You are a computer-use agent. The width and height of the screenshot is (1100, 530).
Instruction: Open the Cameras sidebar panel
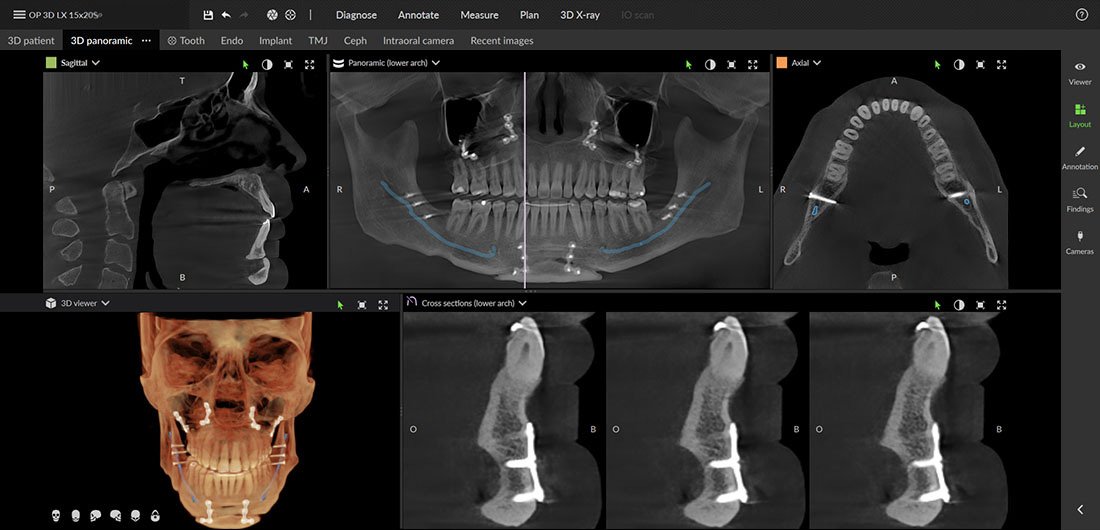pyautogui.click(x=1080, y=240)
